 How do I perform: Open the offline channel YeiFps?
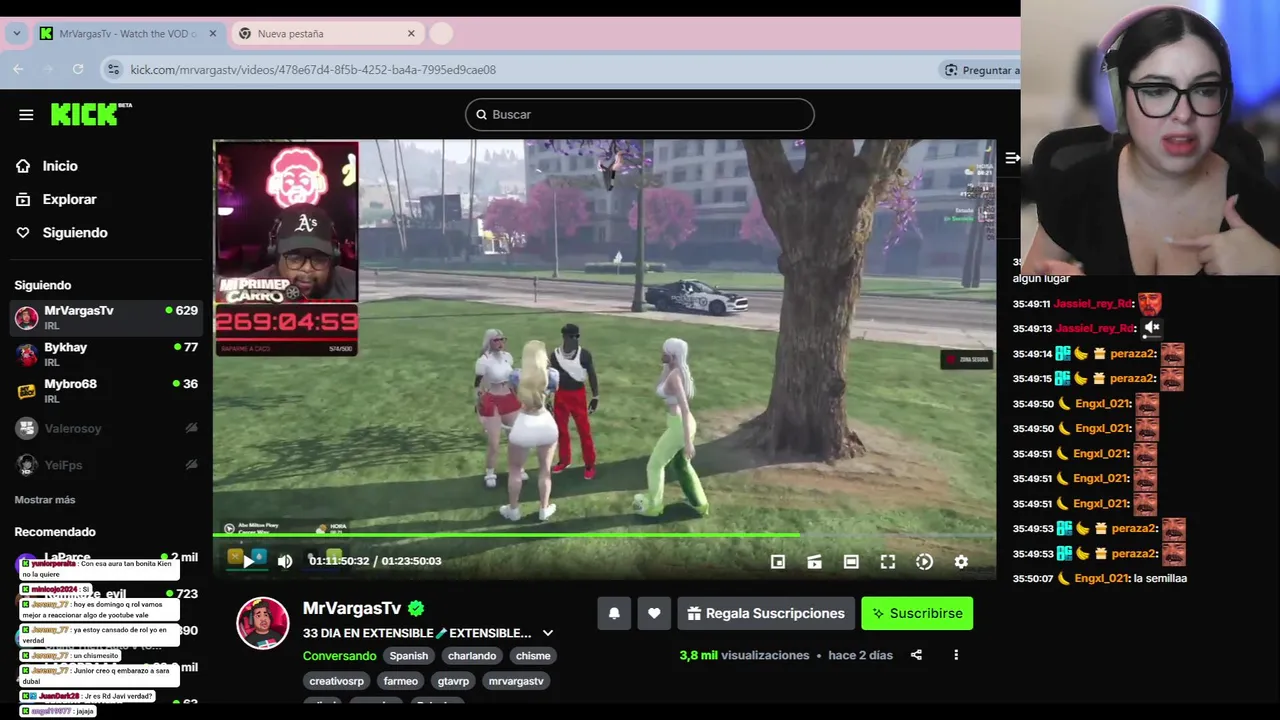point(106,465)
